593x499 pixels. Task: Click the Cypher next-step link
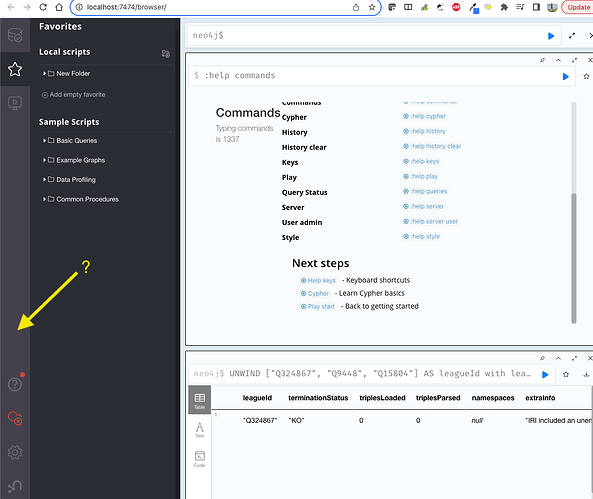(x=315, y=294)
